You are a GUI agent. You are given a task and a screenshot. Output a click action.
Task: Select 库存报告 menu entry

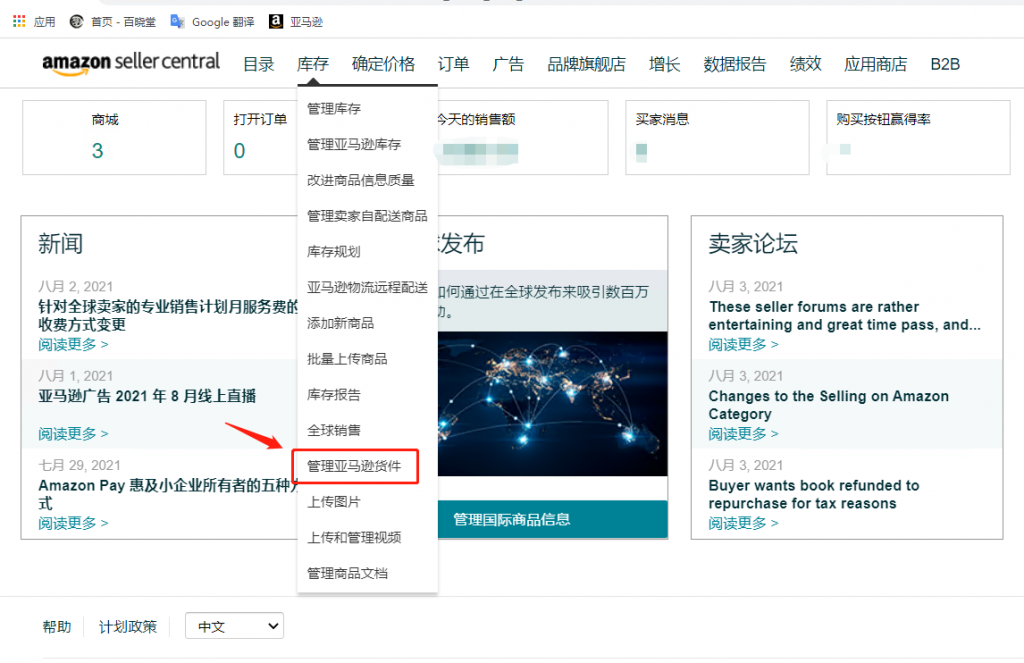point(334,395)
